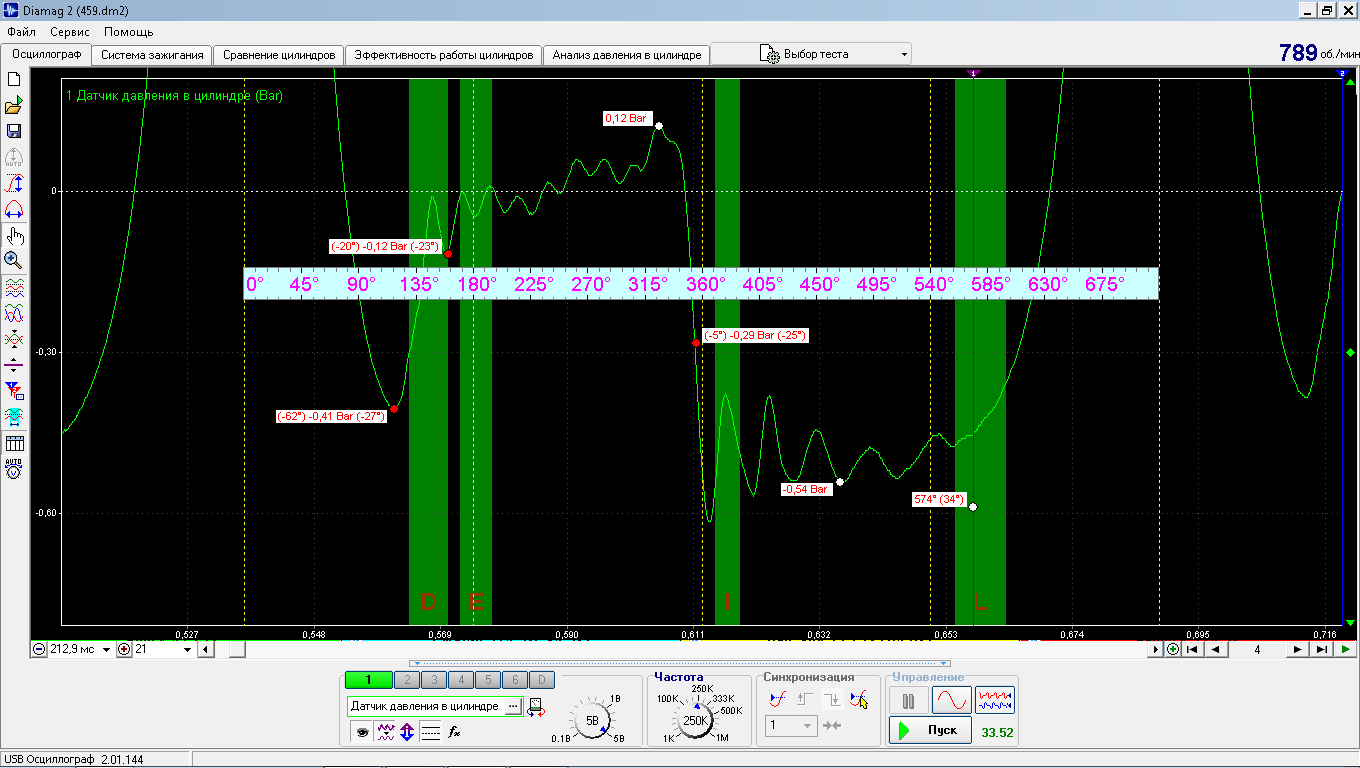Toggle channel 5 button

coord(486,680)
